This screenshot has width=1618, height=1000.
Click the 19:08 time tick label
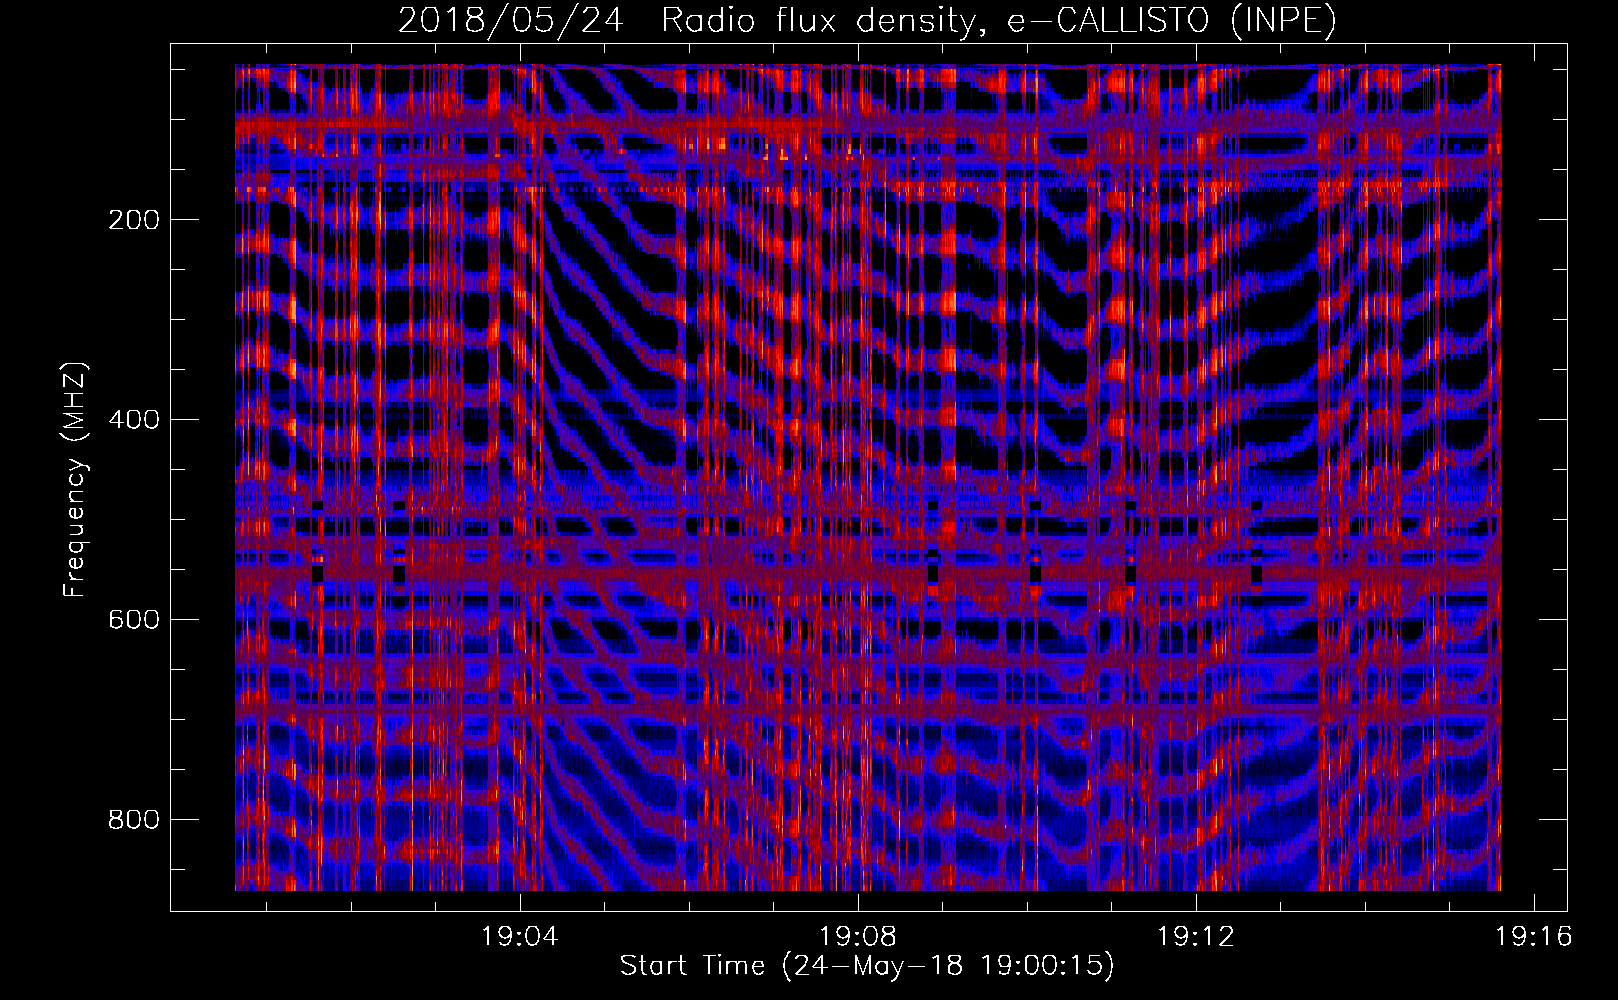click(858, 937)
